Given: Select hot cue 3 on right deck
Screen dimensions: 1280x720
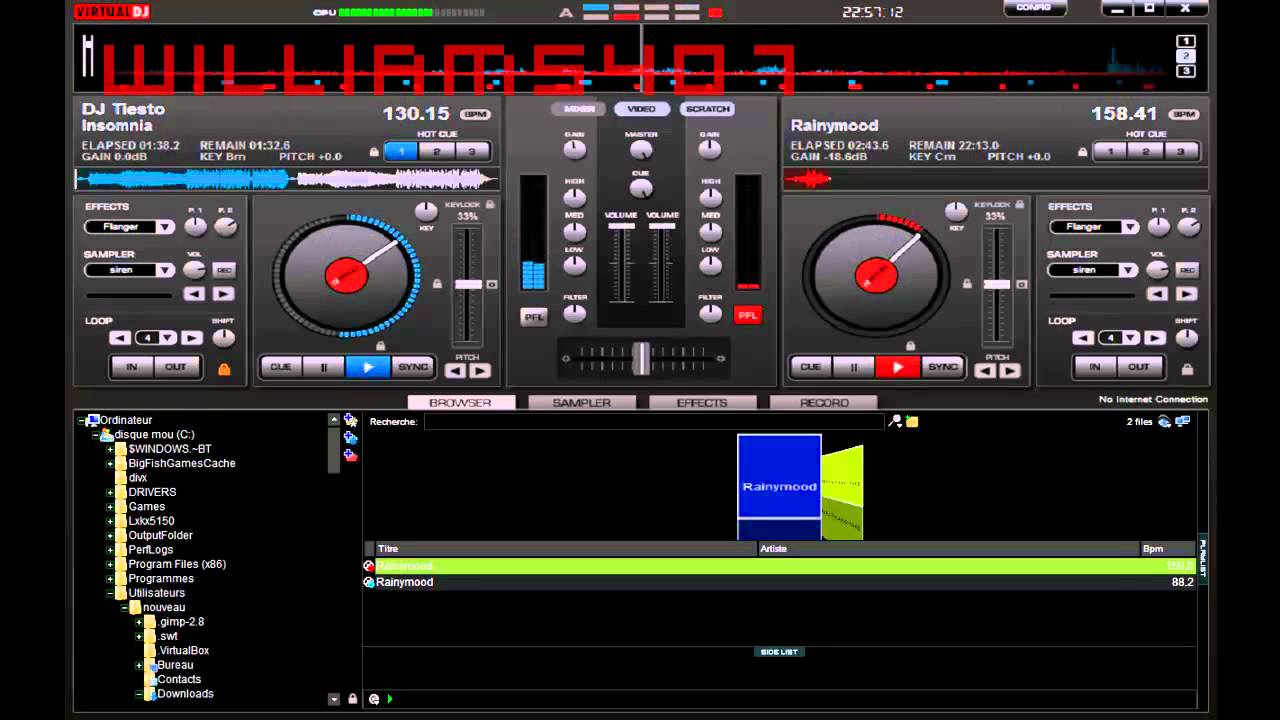Looking at the screenshot, I should [1181, 152].
